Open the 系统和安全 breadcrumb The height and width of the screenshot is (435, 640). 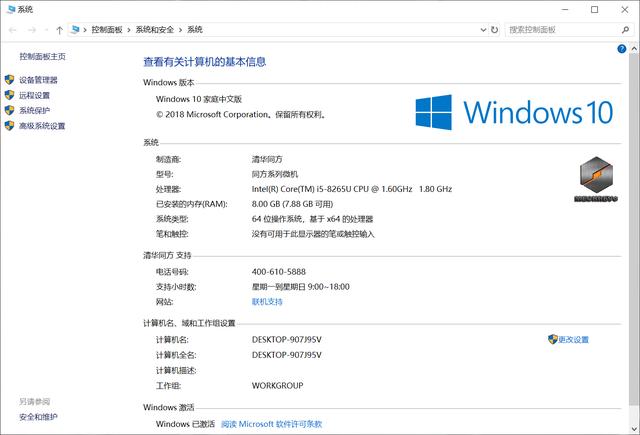[155, 29]
